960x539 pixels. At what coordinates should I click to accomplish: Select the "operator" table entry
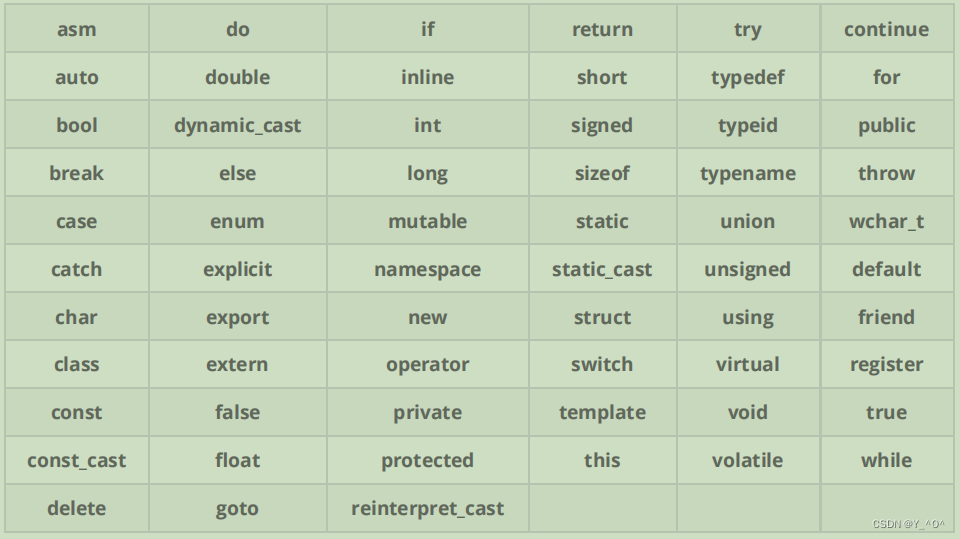[427, 364]
